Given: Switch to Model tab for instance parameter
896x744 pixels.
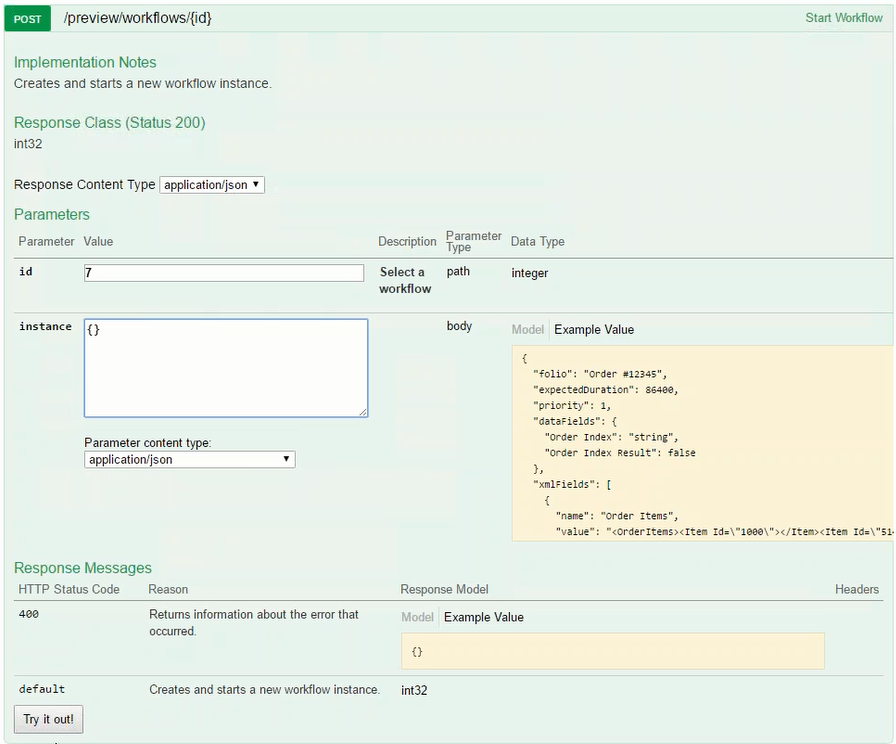Looking at the screenshot, I should pyautogui.click(x=528, y=330).
